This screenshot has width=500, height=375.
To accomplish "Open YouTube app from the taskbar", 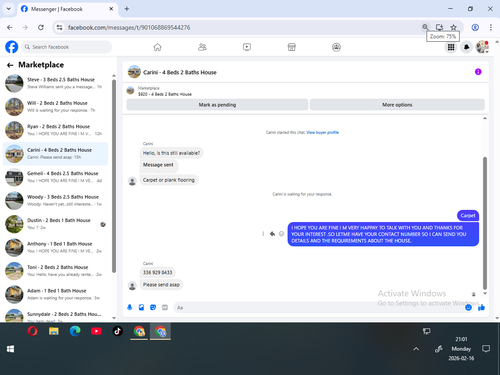I will tap(96, 331).
